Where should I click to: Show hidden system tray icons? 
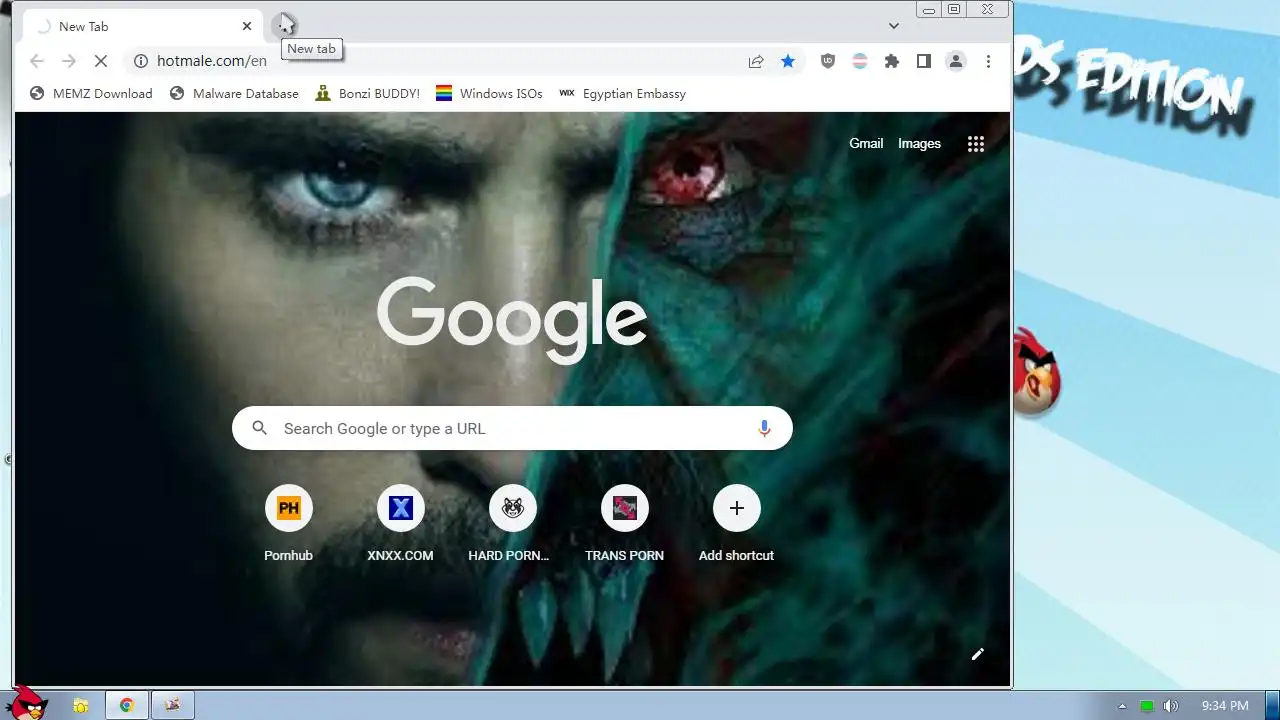[x=1122, y=706]
